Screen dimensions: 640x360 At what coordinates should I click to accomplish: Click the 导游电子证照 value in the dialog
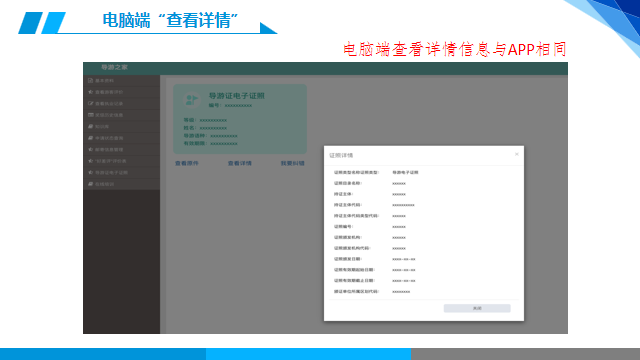coord(405,173)
